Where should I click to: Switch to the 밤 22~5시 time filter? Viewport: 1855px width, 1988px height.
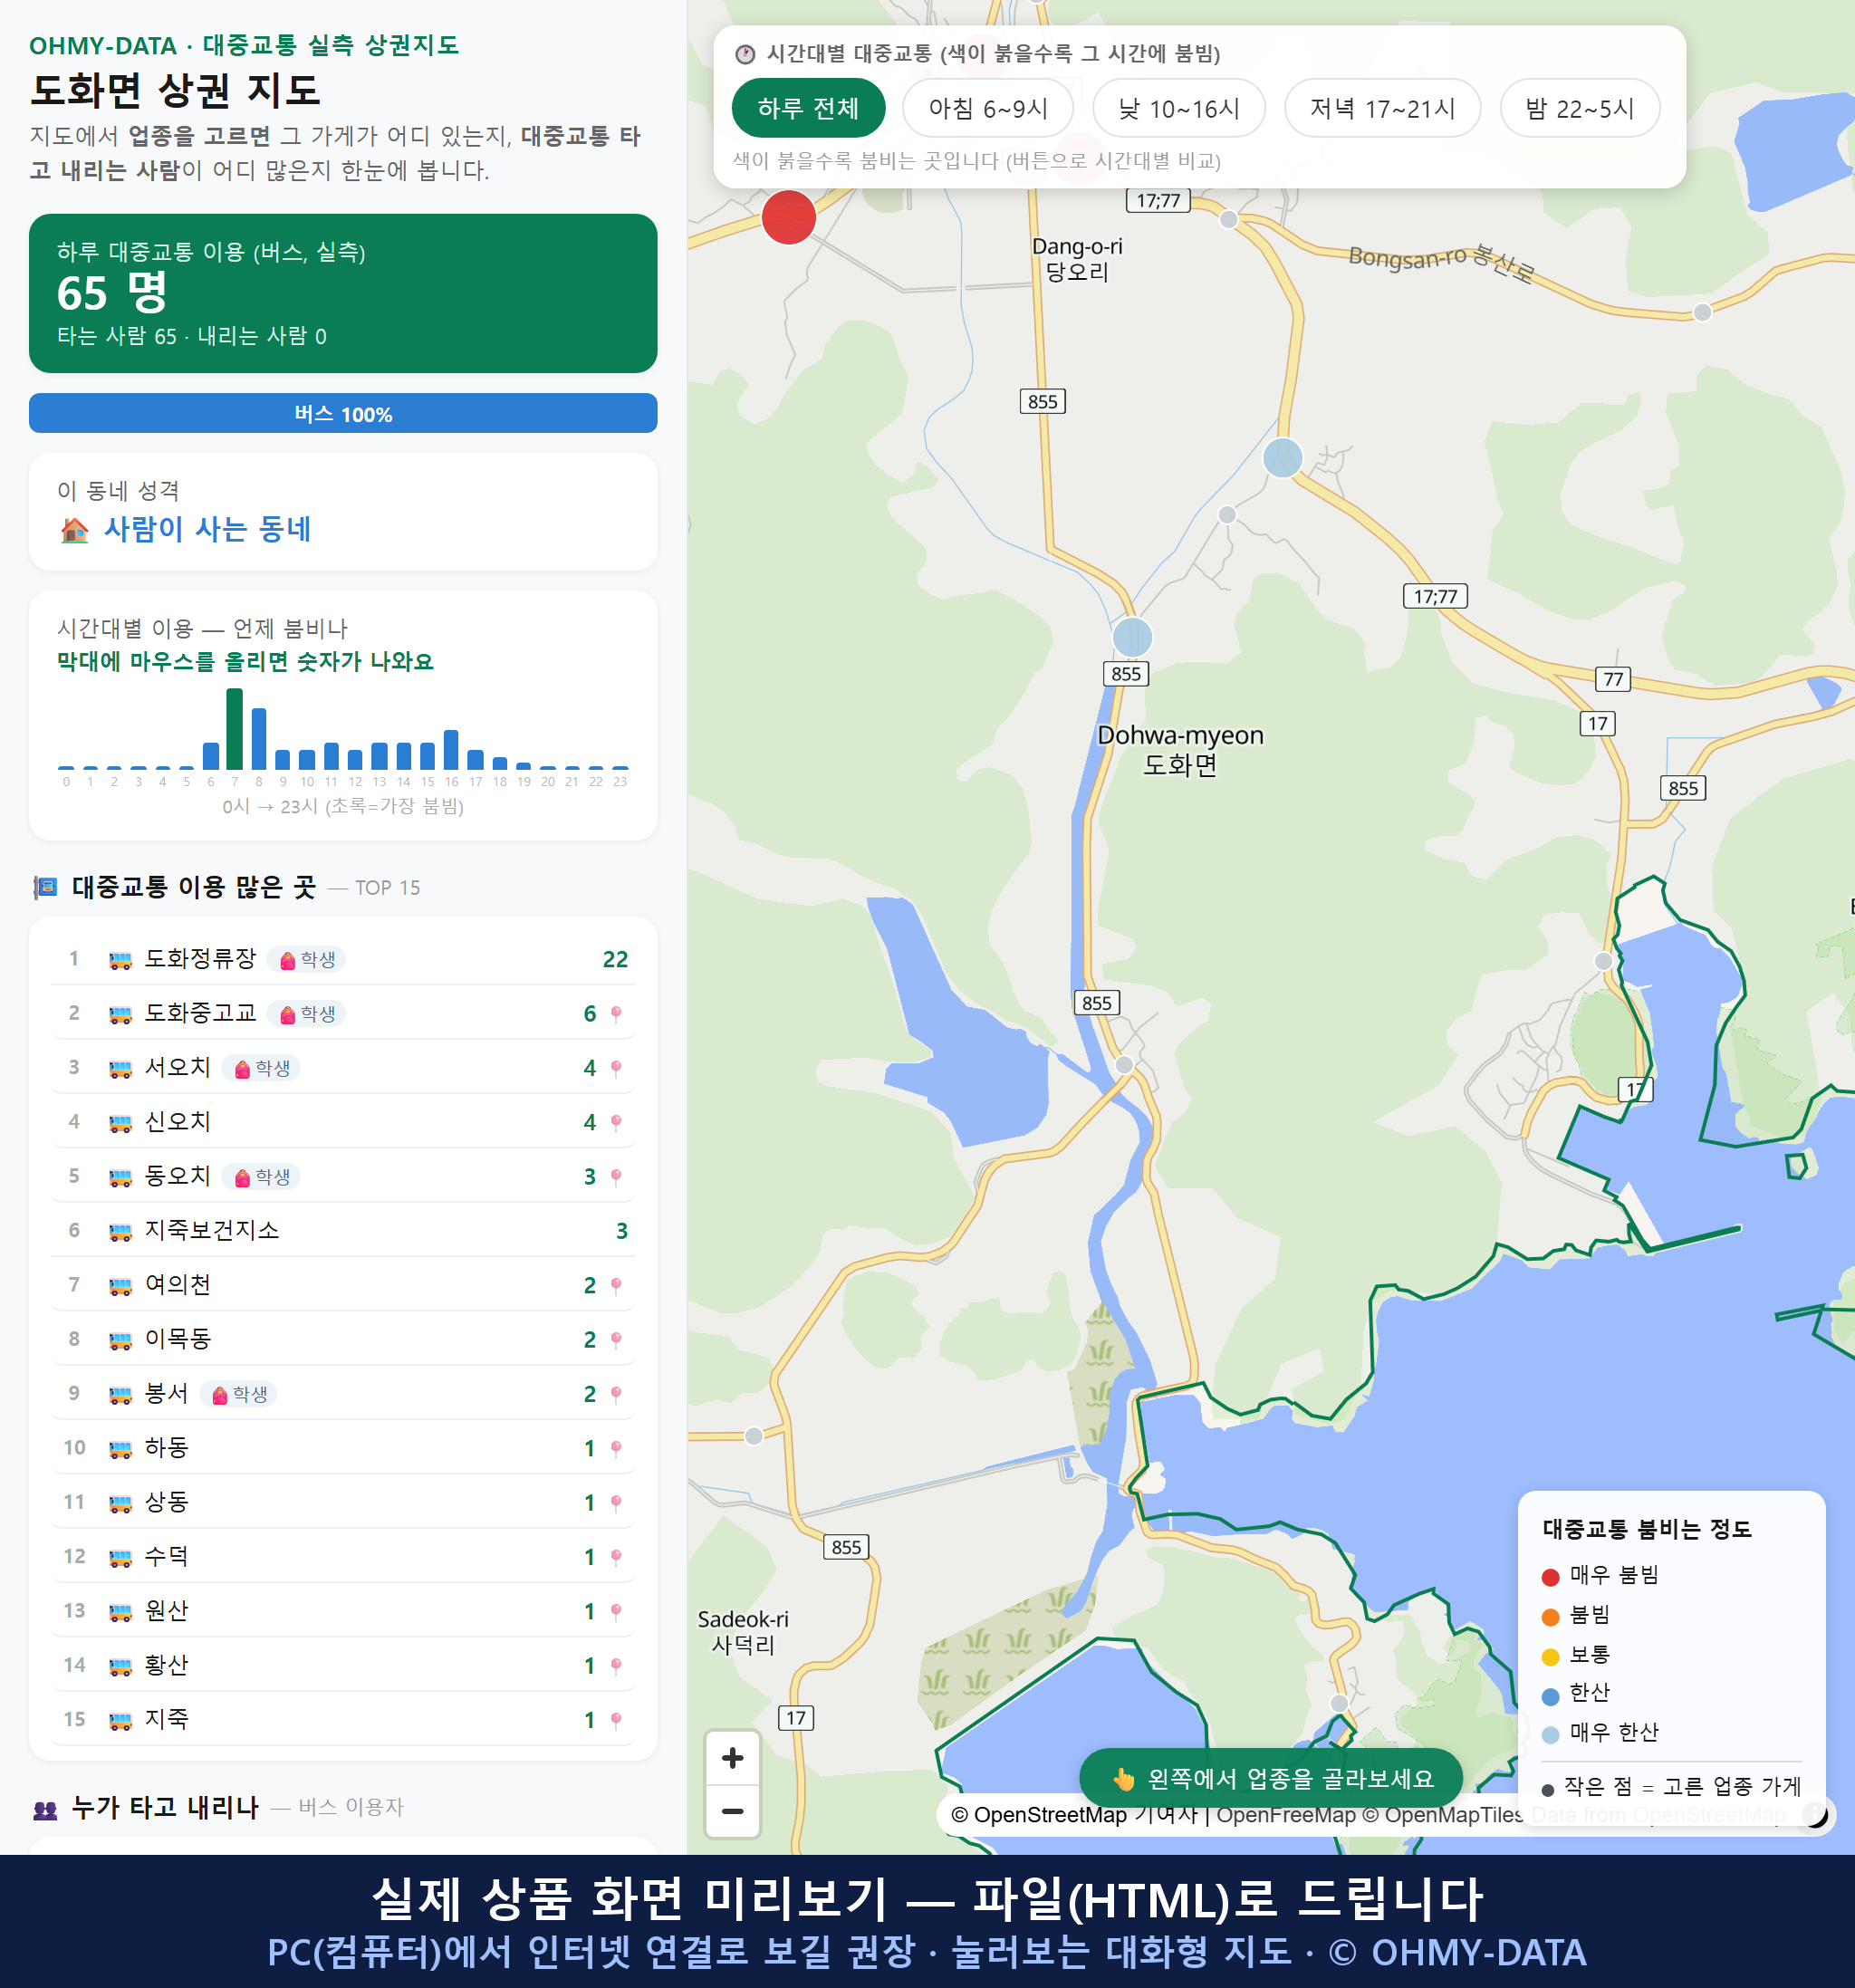pos(1580,108)
